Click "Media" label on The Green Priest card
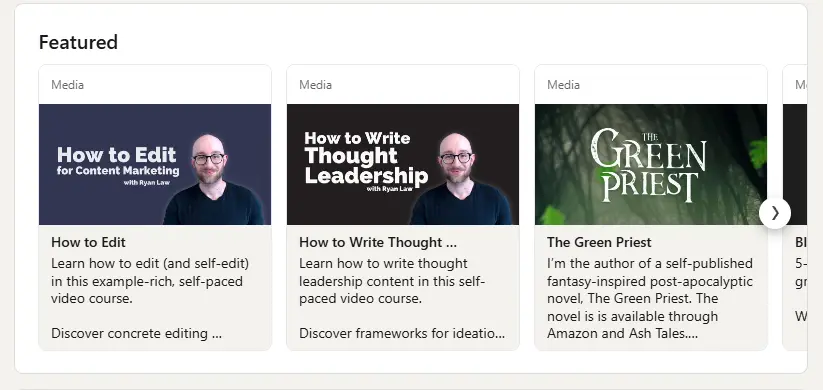The height and width of the screenshot is (390, 823). tap(563, 85)
